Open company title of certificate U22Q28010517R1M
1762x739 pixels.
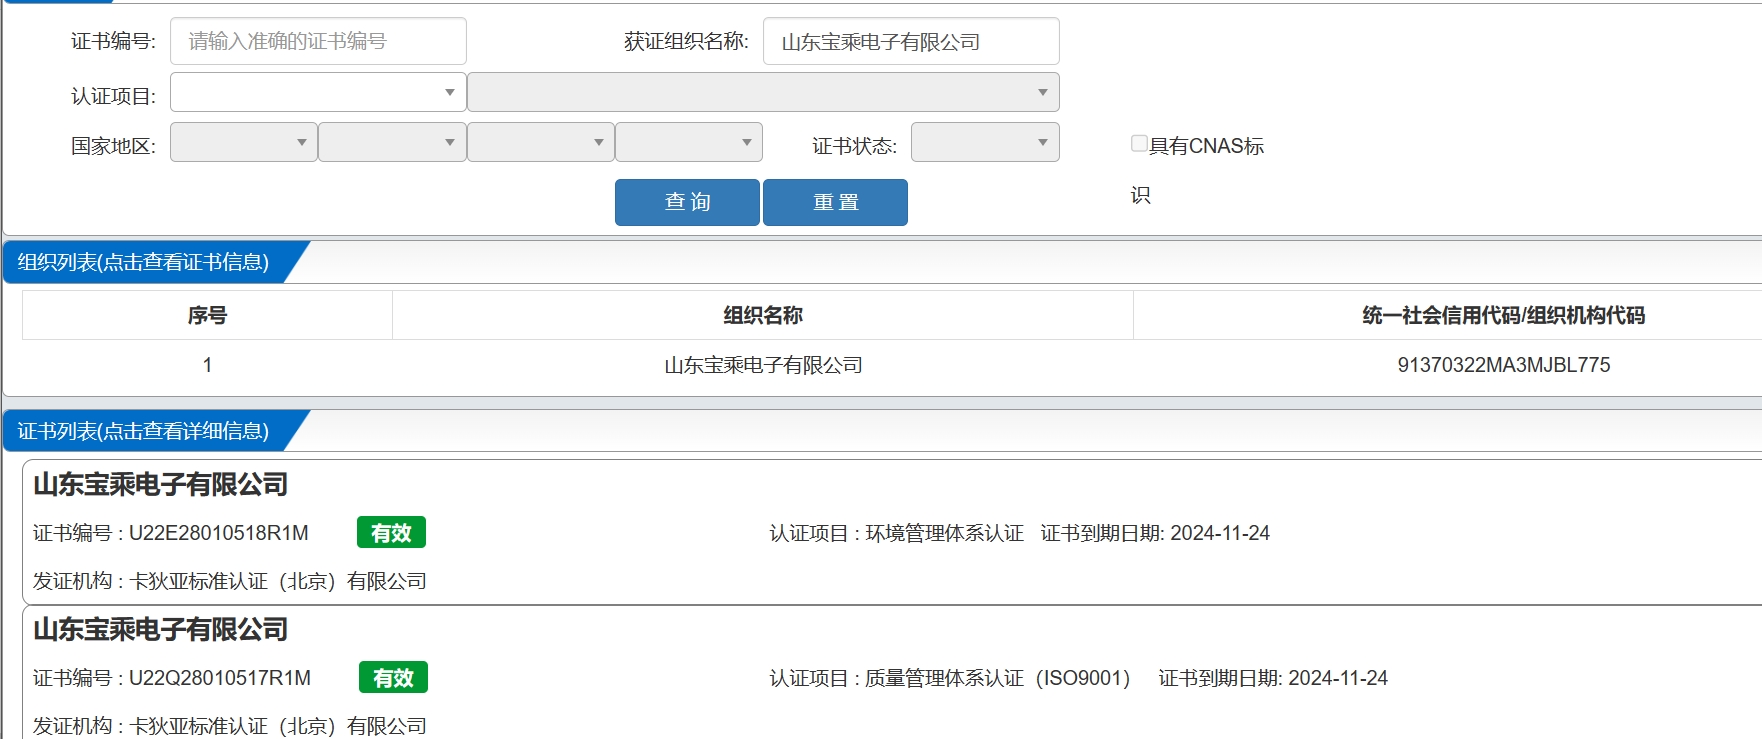pos(161,630)
